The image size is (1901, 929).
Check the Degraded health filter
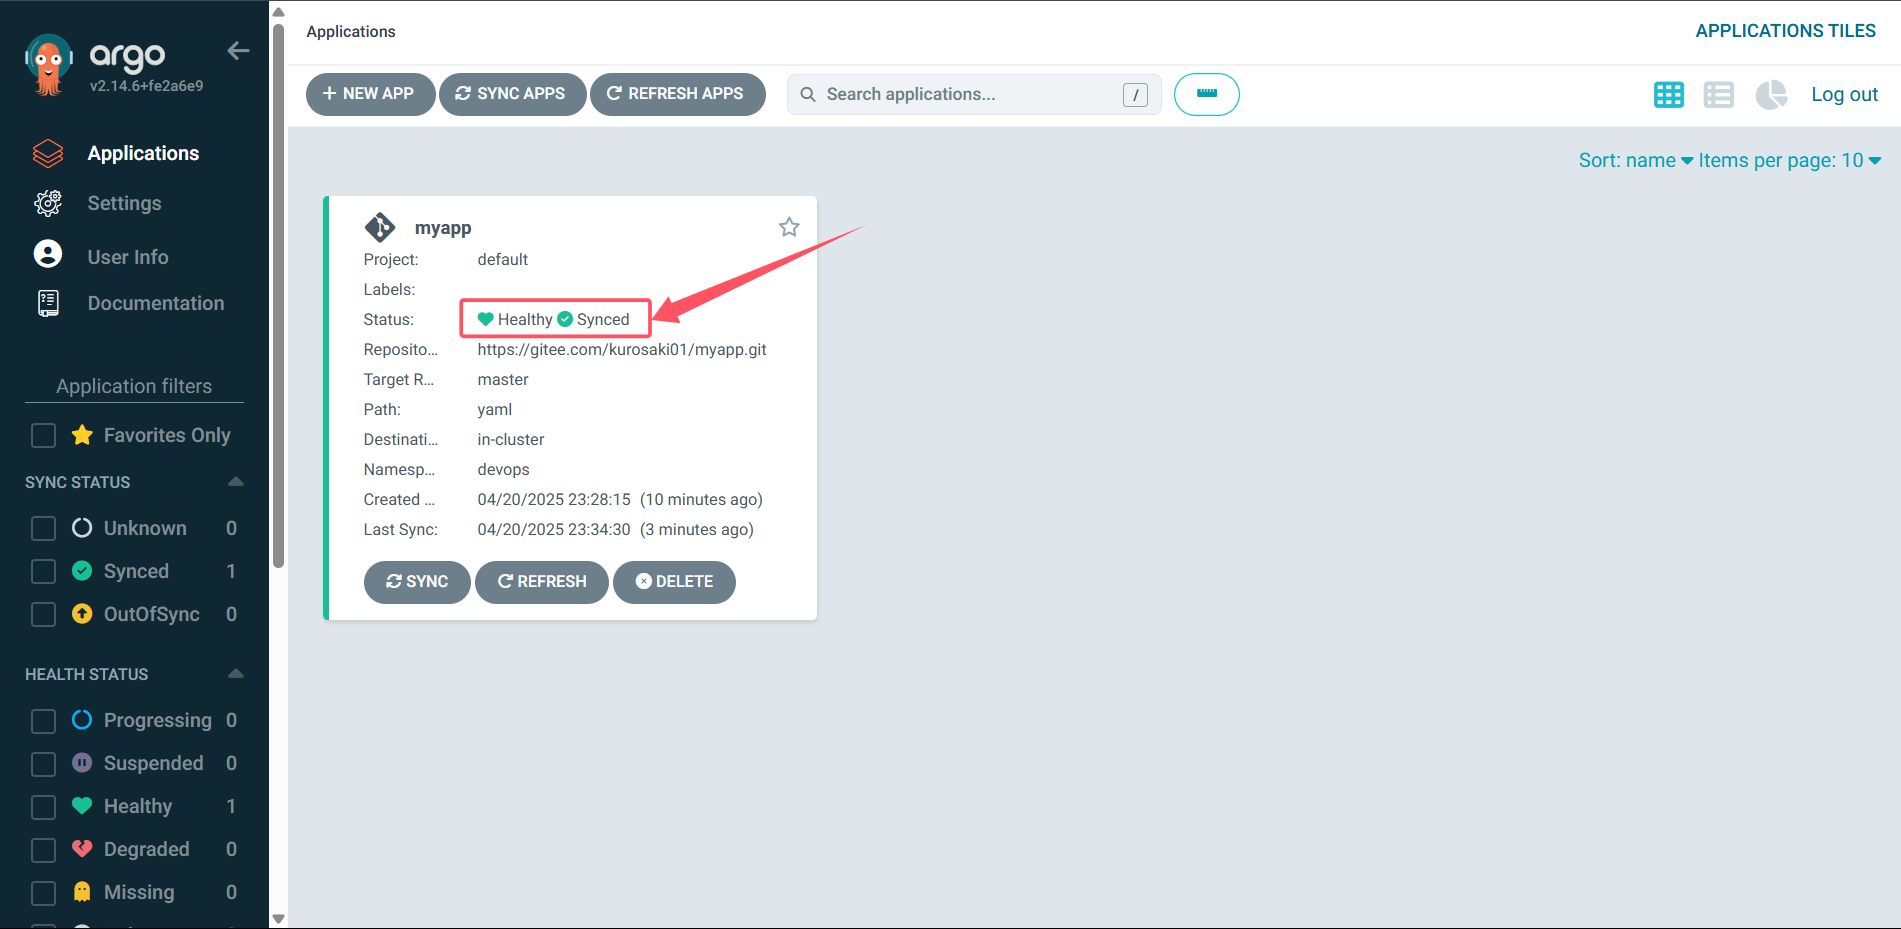point(43,850)
